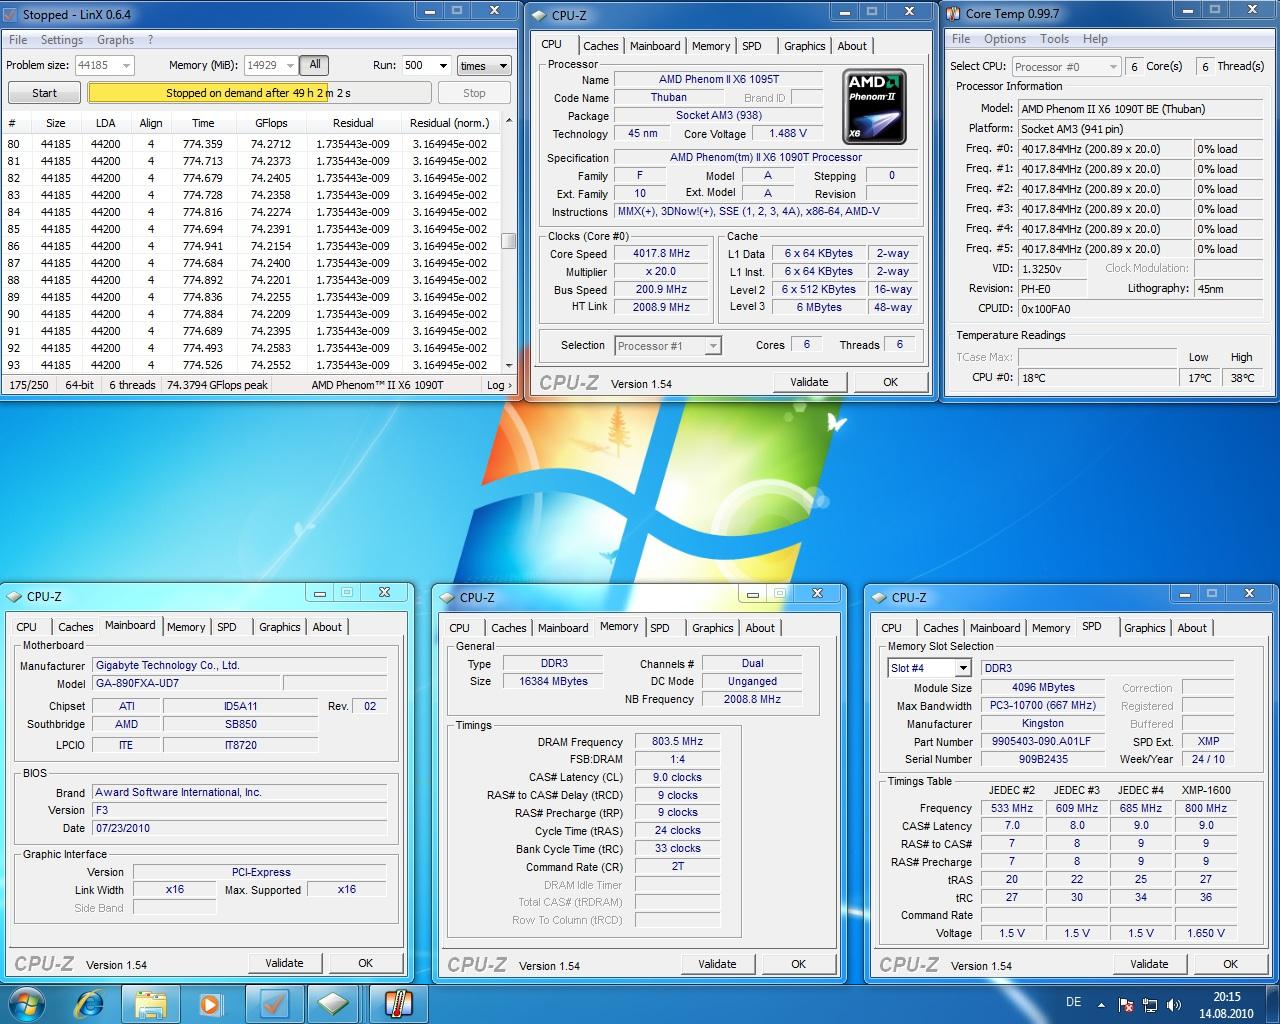Click scroll down arrow in LinX results list
Screen dimensions: 1280x1024
(508, 365)
